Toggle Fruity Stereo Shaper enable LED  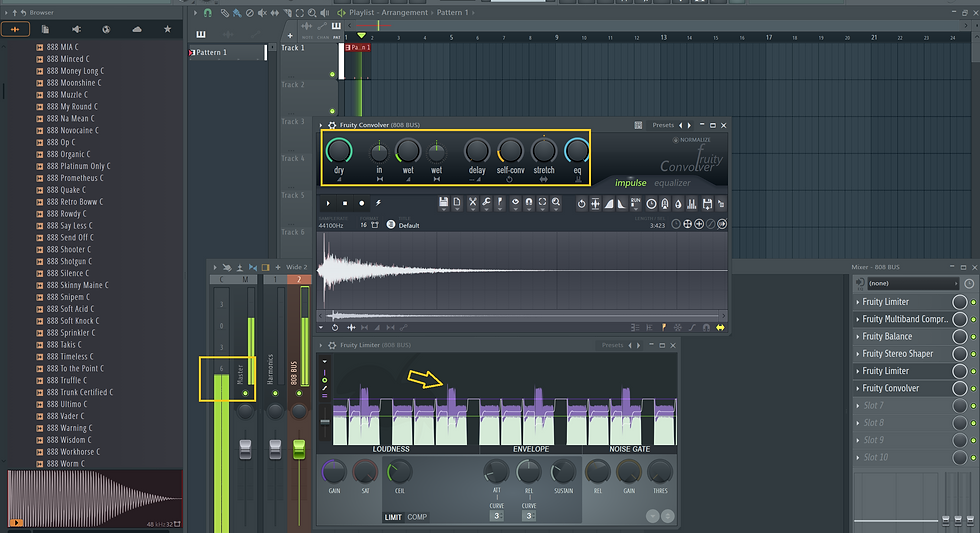(x=973, y=354)
